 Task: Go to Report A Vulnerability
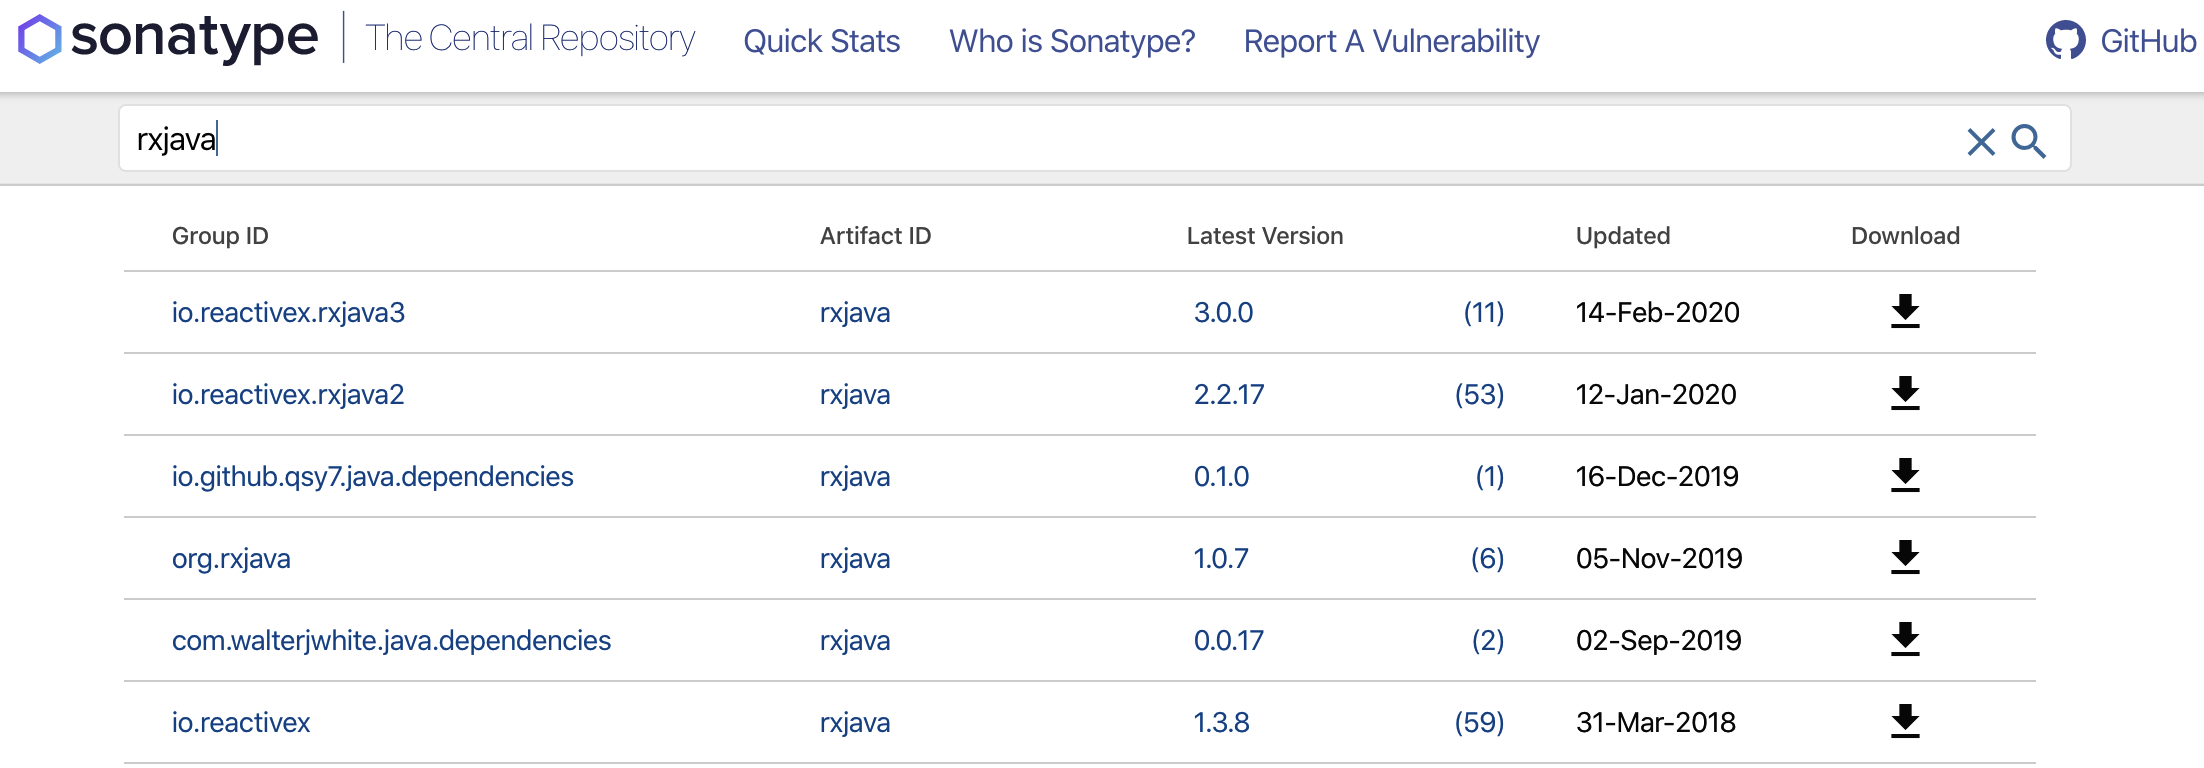1391,41
